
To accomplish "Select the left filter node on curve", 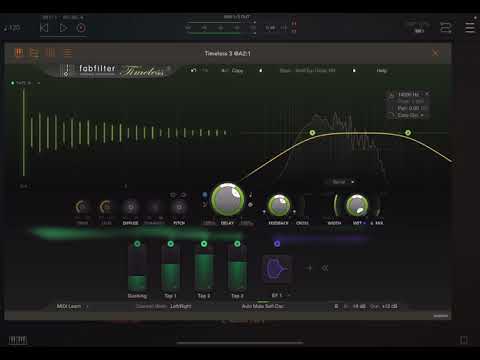I will [312, 133].
